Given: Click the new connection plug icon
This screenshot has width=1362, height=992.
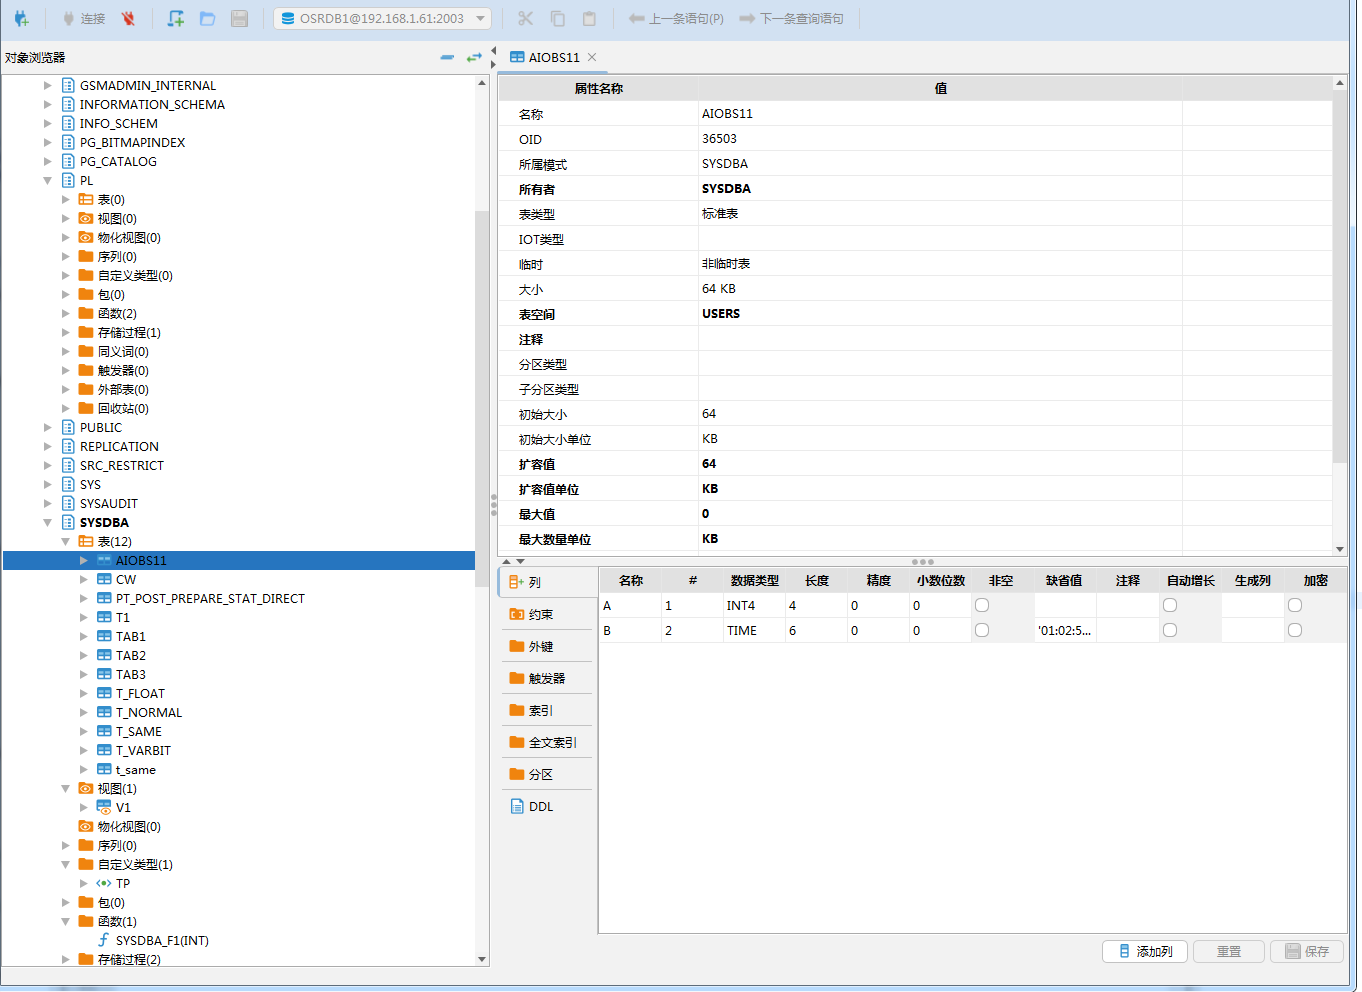Looking at the screenshot, I should [x=21, y=19].
